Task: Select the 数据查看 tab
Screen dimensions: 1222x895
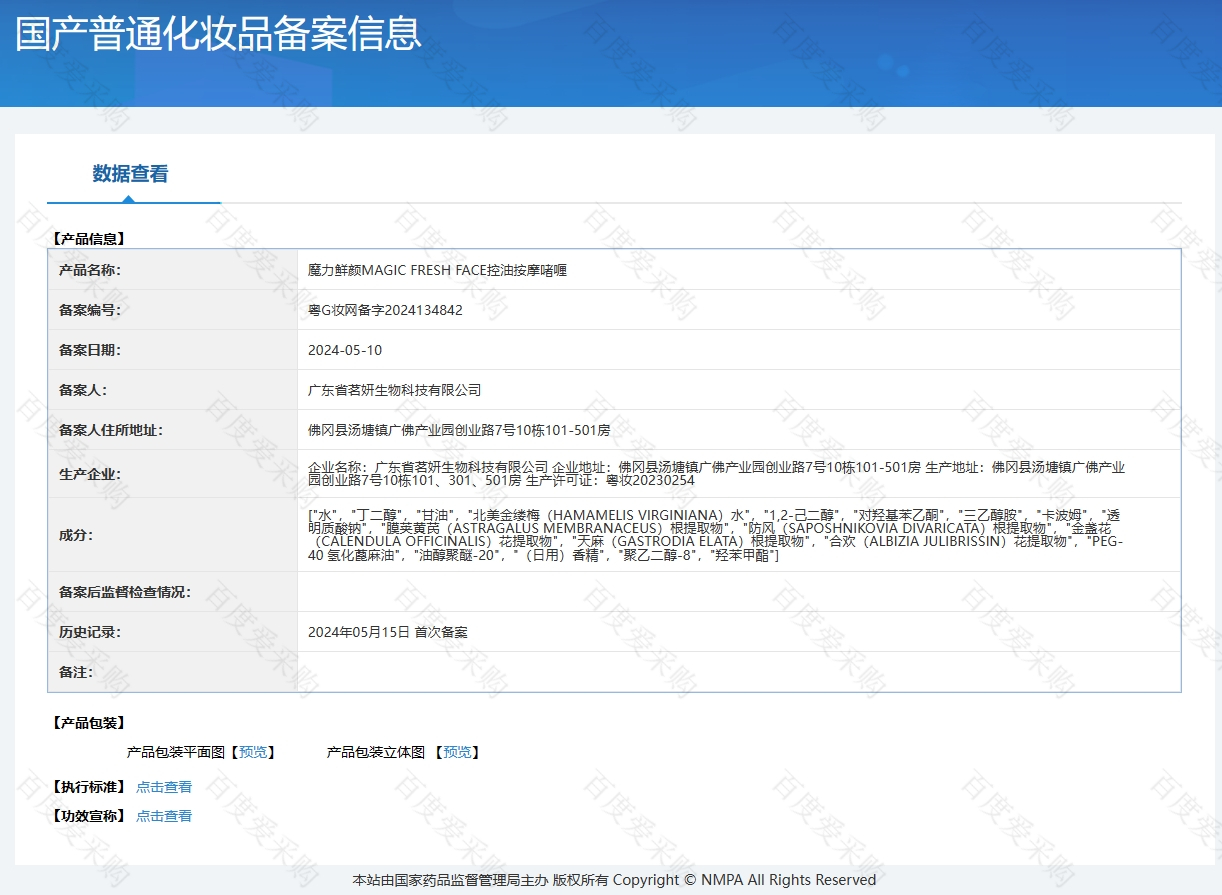Action: 130,174
